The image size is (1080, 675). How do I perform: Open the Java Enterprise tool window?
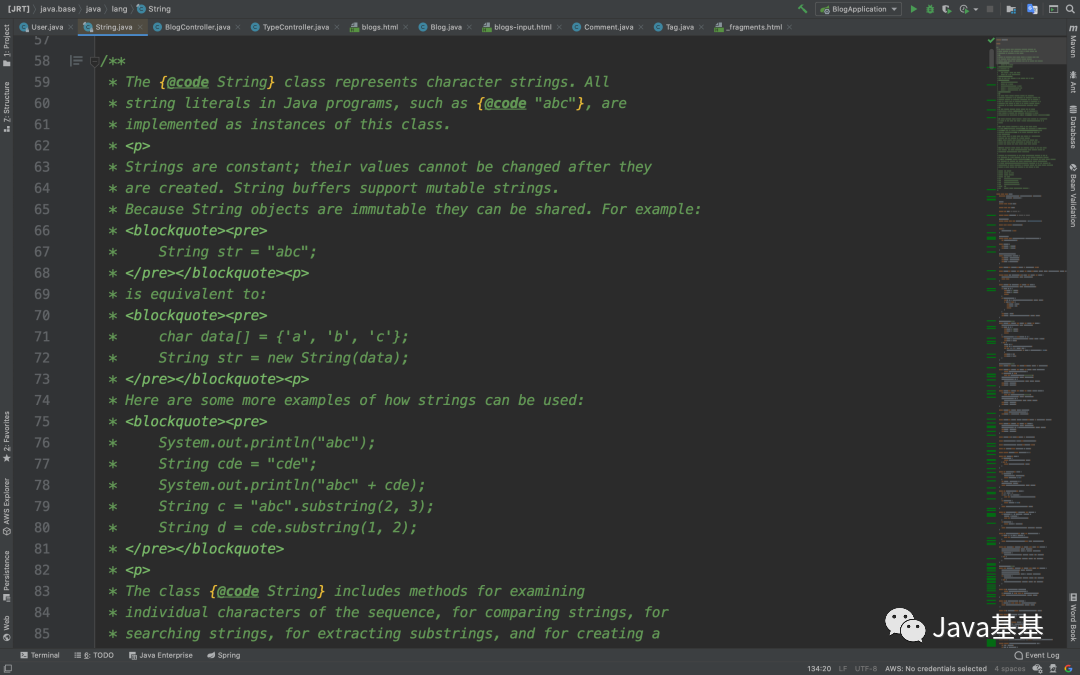(160, 655)
